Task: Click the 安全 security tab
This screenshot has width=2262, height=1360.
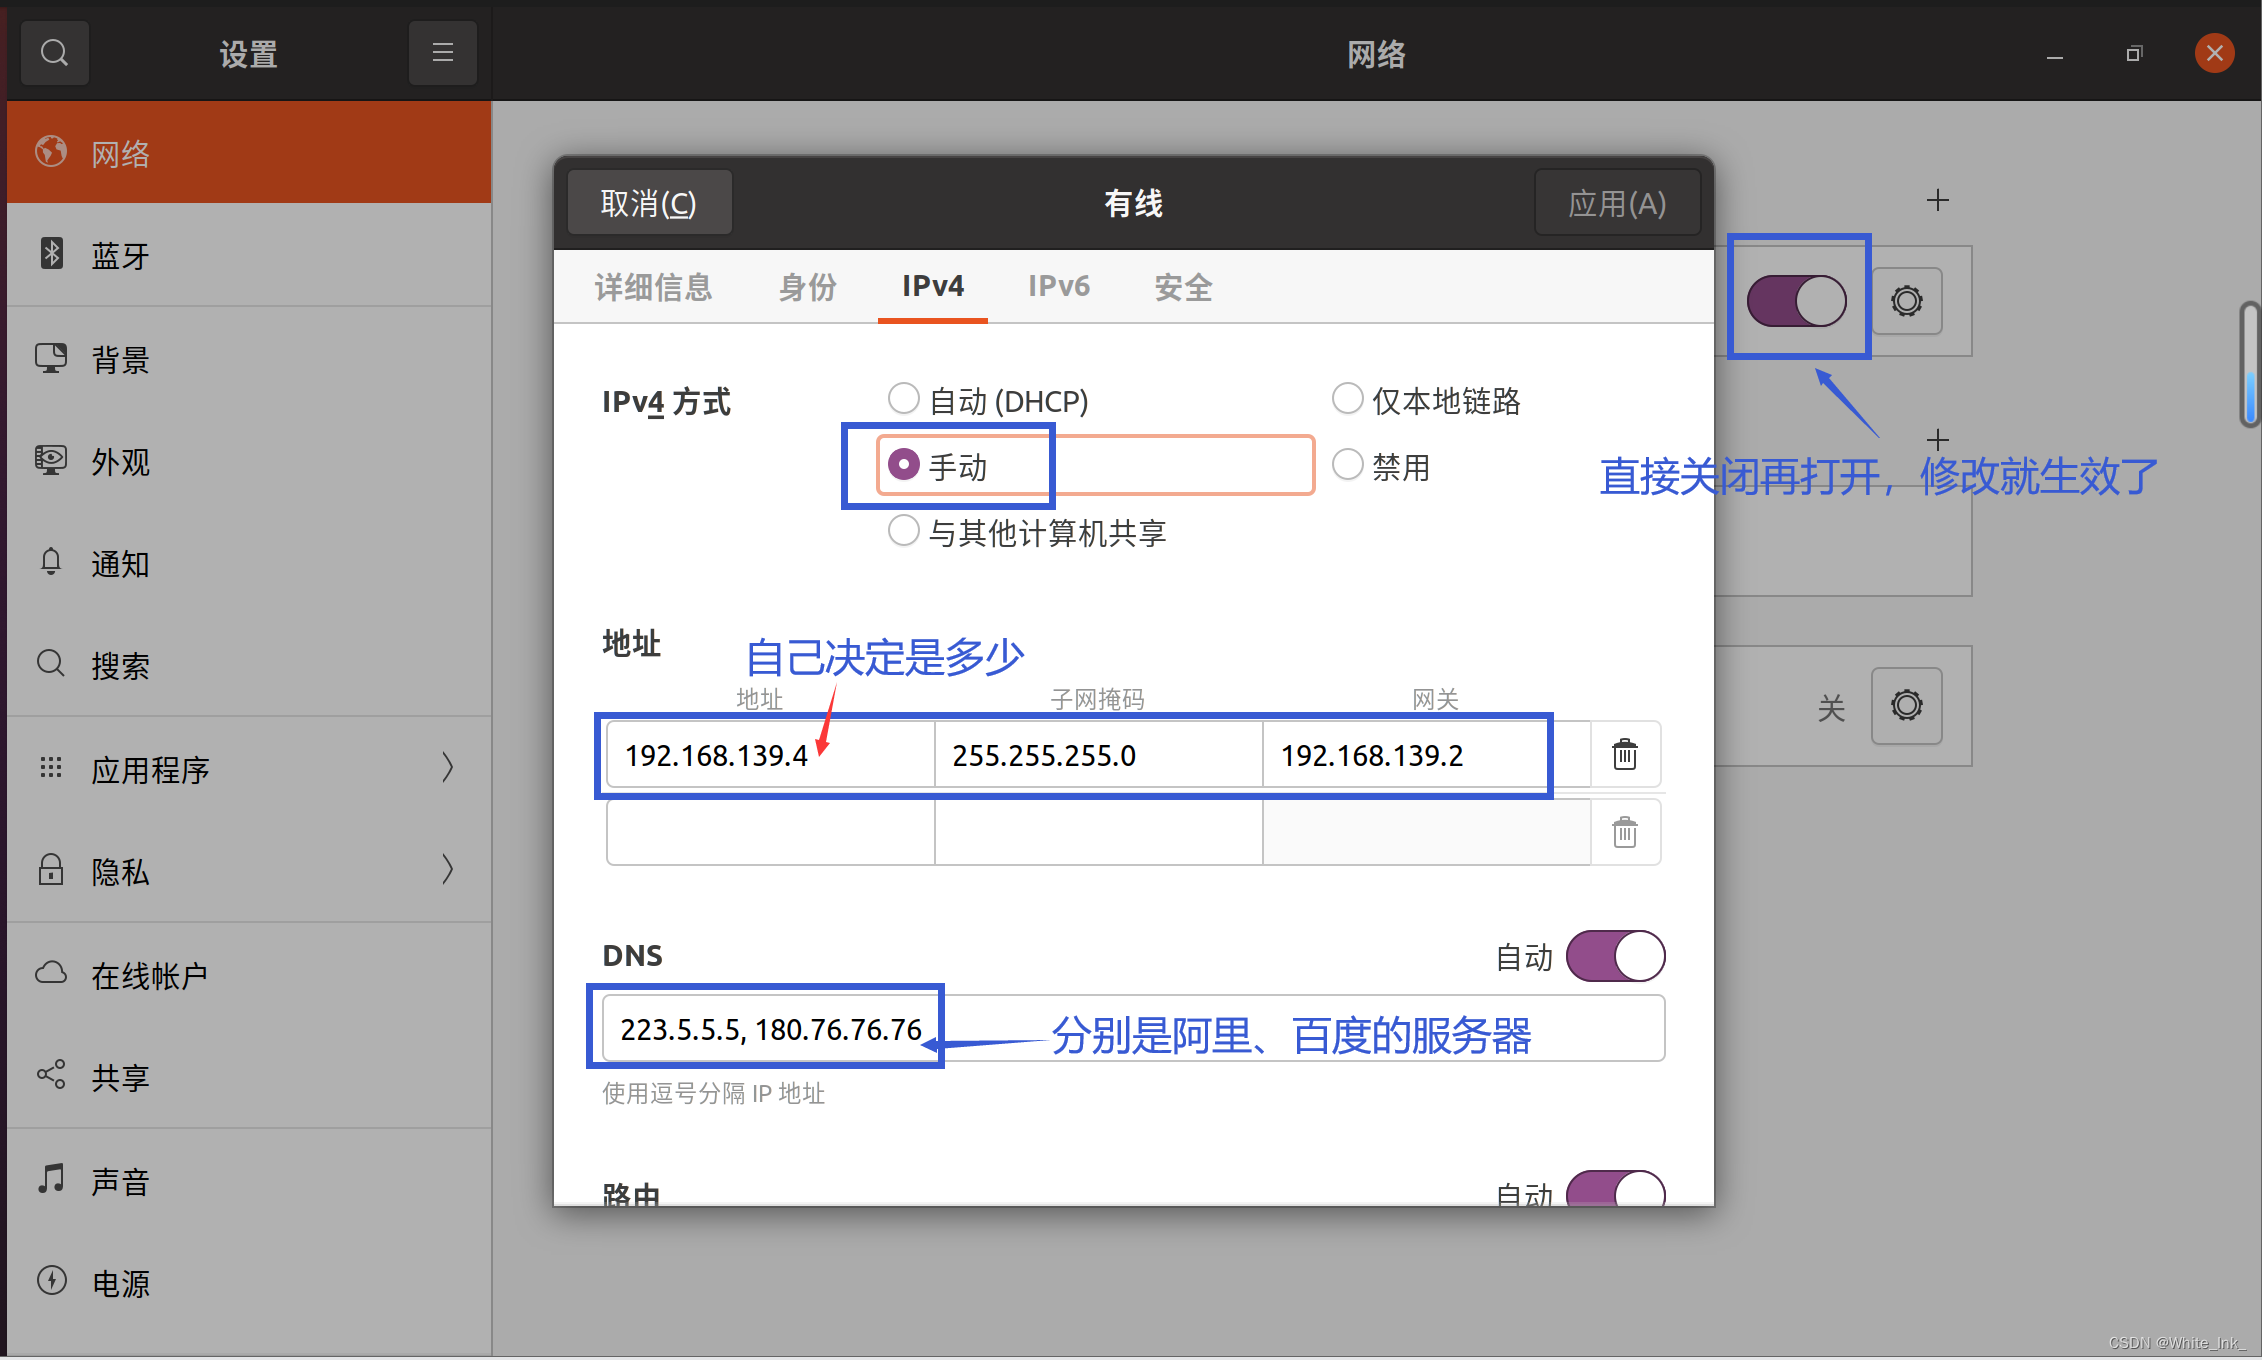Action: (1183, 288)
